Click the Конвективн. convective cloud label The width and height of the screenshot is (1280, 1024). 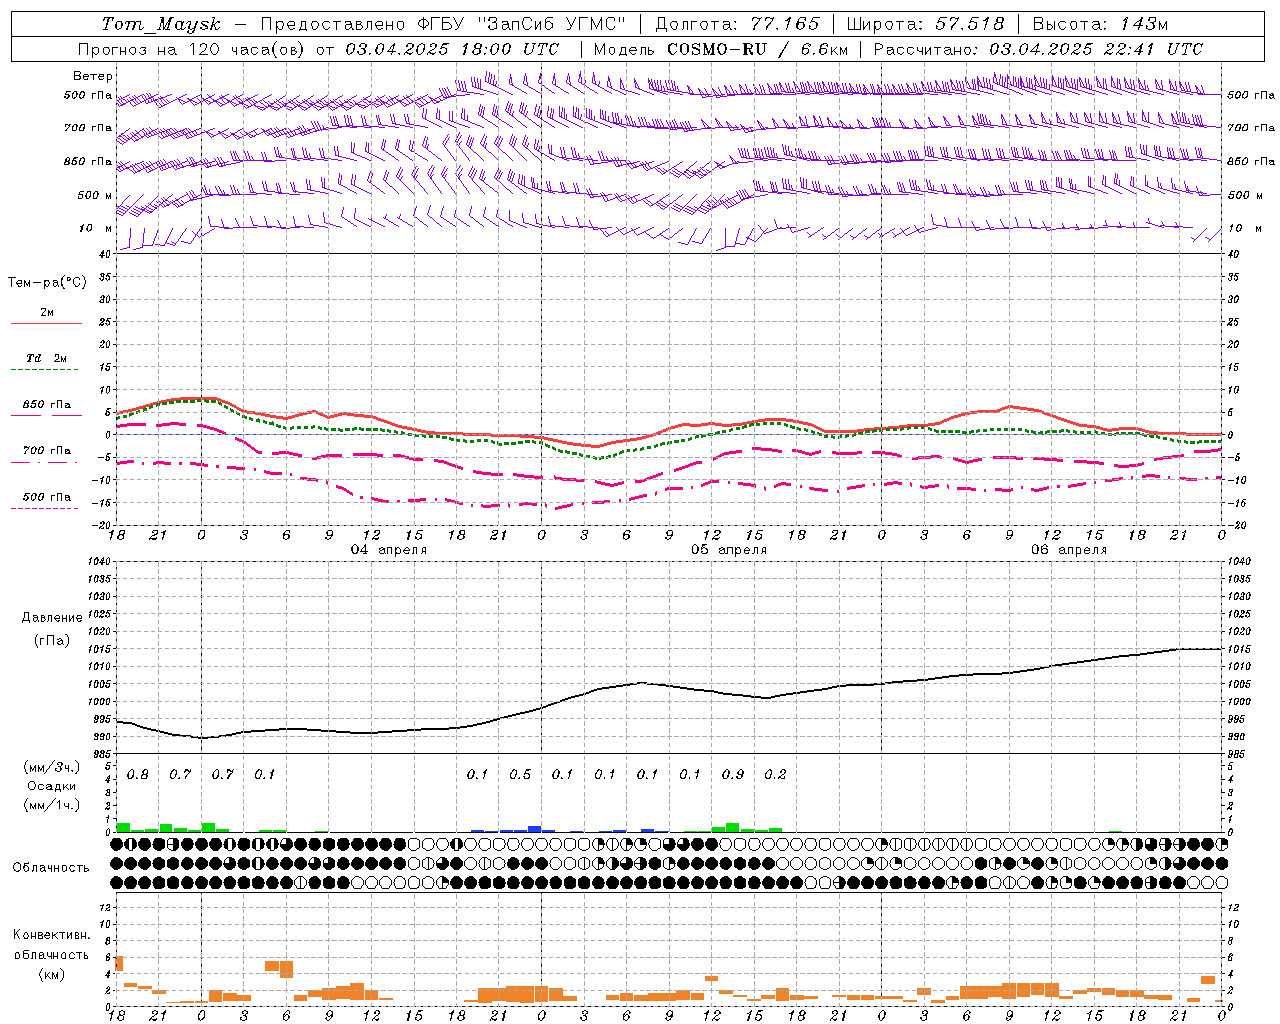(51, 935)
